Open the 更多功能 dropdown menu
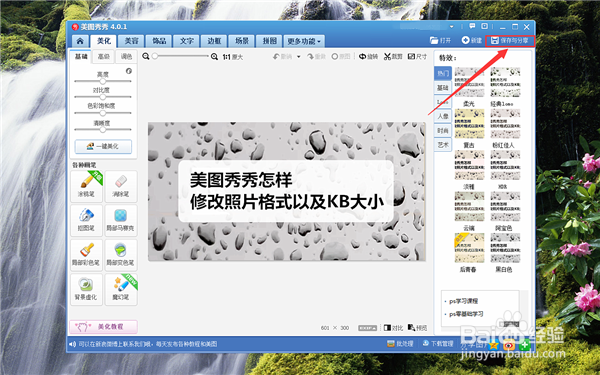This screenshot has height=375, width=600. (x=304, y=41)
